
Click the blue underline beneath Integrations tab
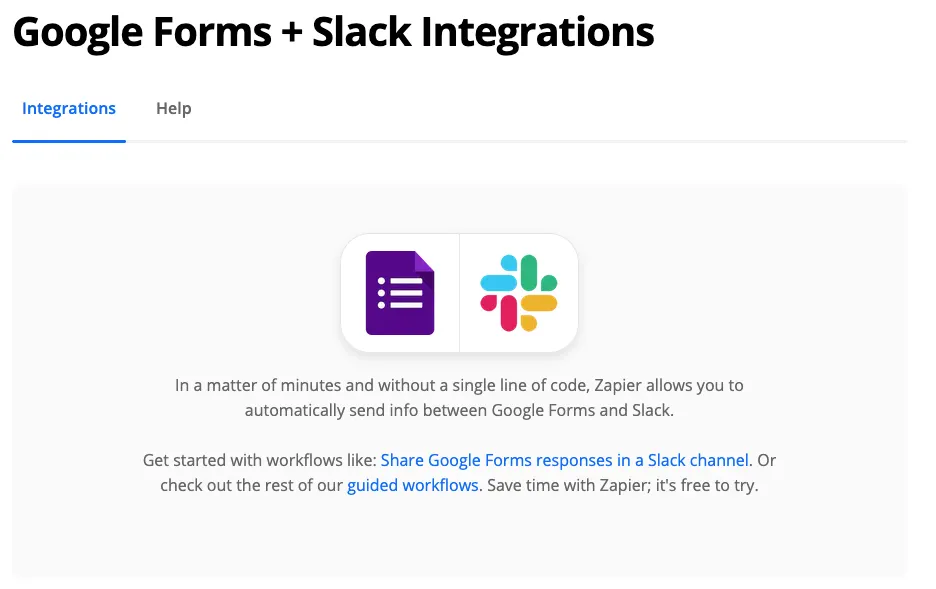[x=69, y=141]
